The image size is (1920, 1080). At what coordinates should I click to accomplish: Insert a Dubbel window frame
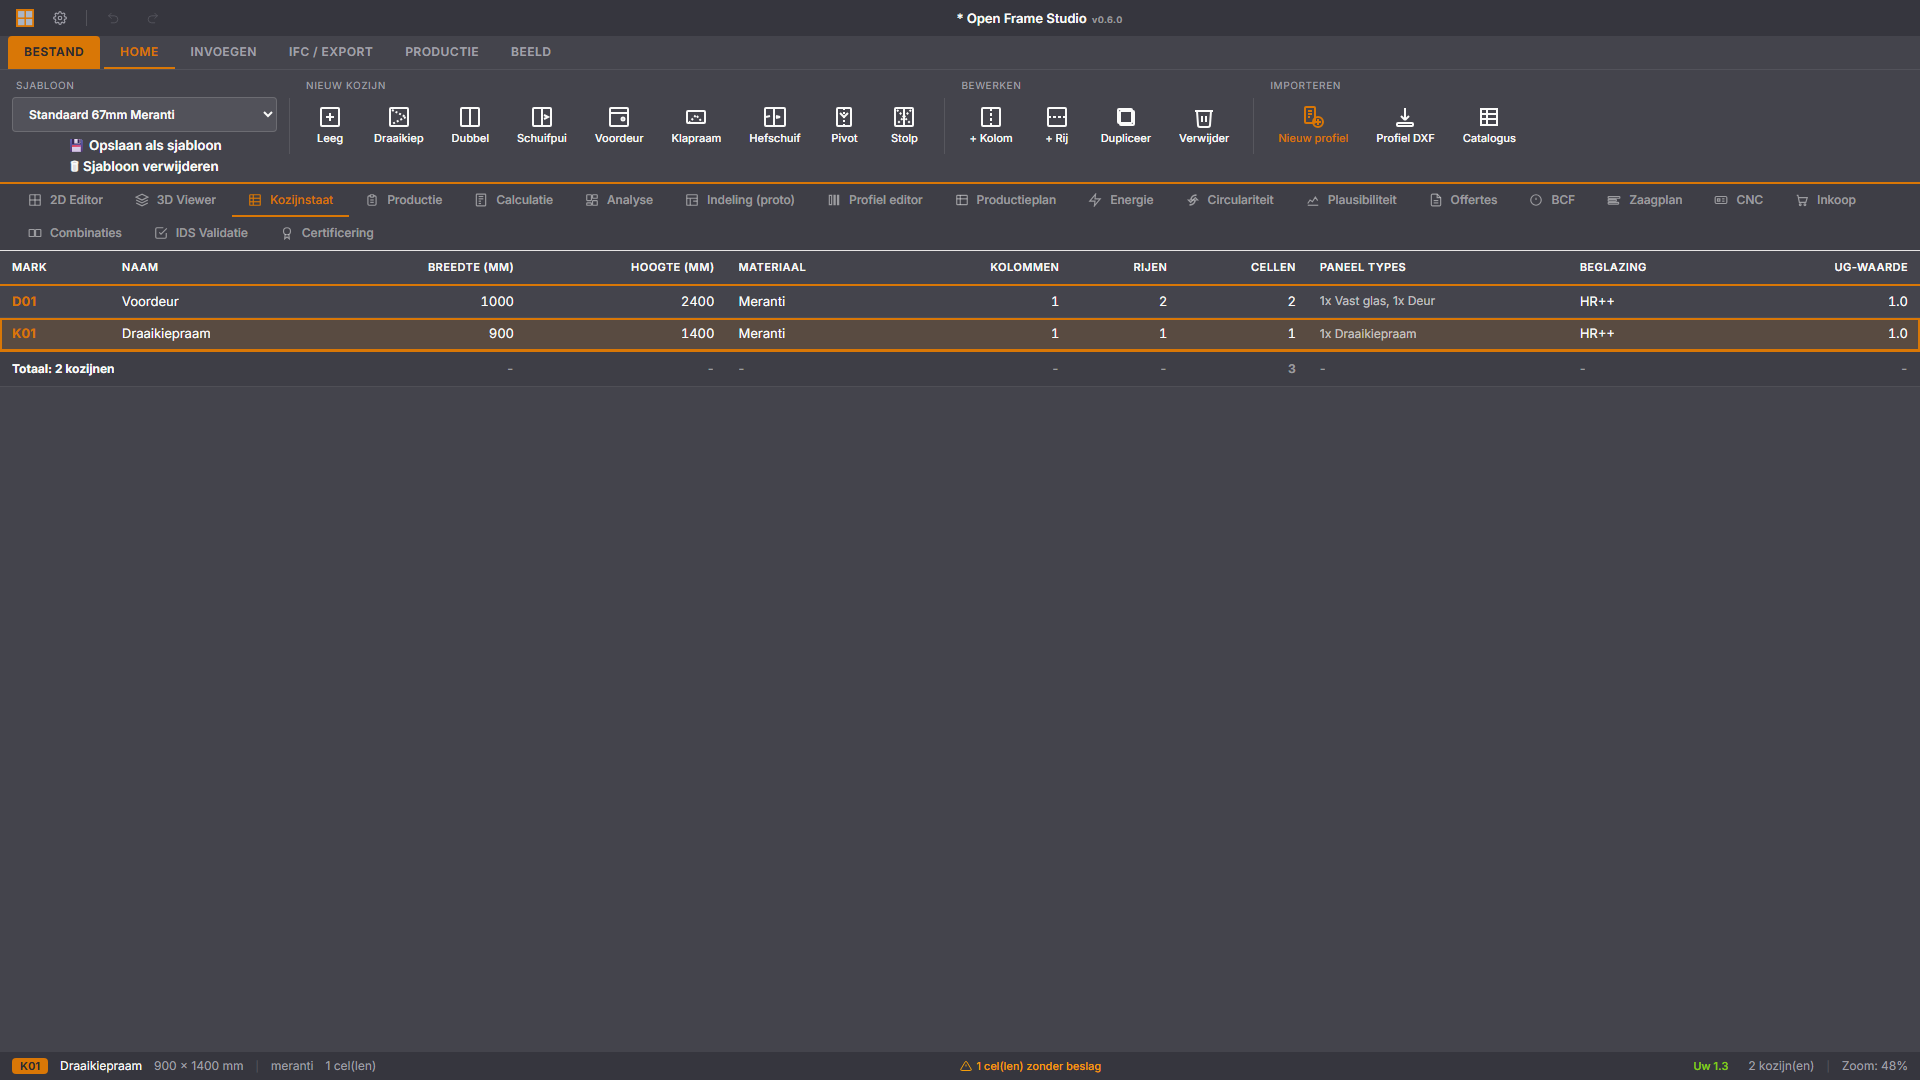click(x=469, y=125)
